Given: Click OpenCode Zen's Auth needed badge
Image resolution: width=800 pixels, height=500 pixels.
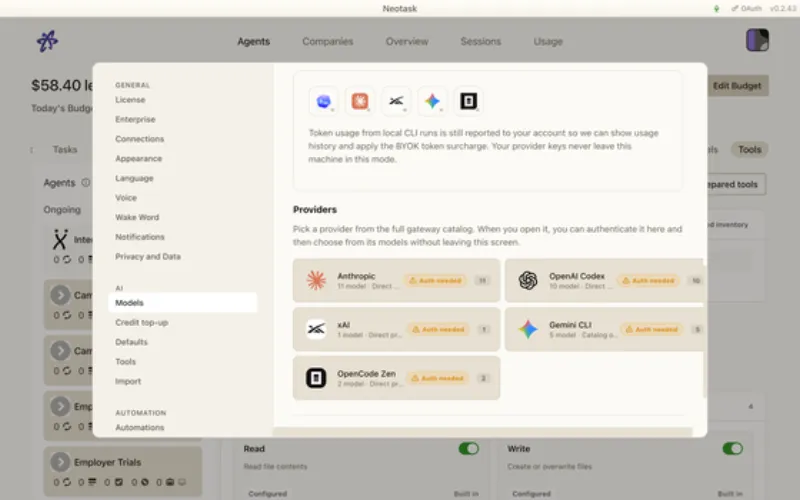Looking at the screenshot, I should (x=438, y=379).
